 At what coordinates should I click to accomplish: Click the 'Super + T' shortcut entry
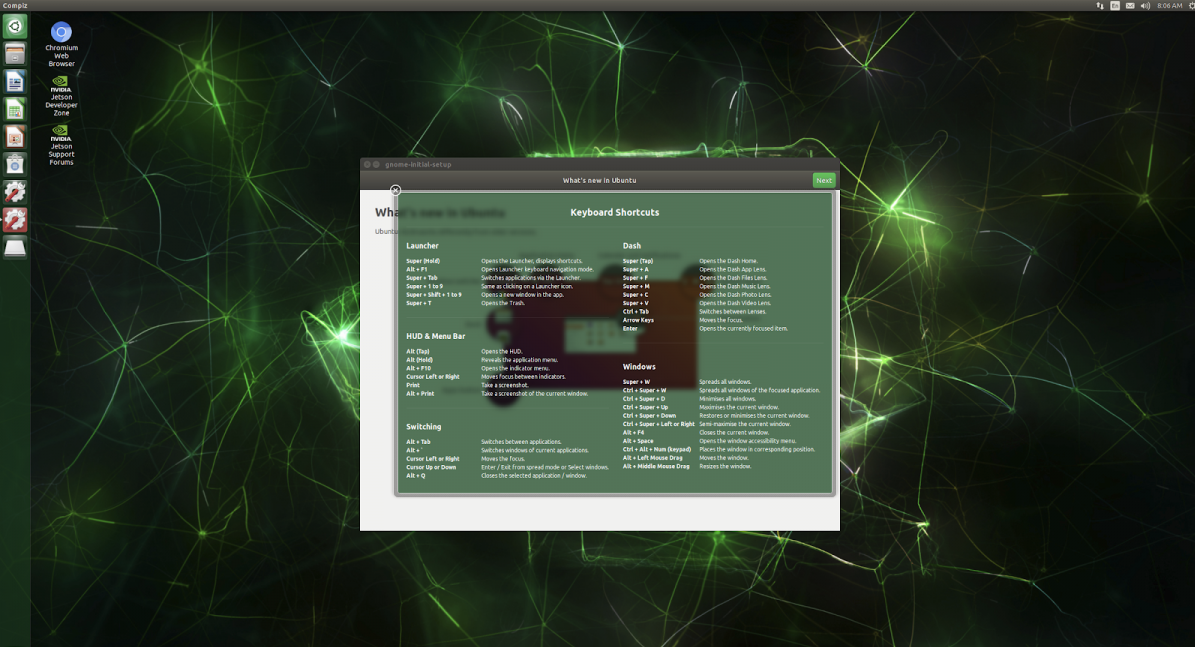[419, 303]
